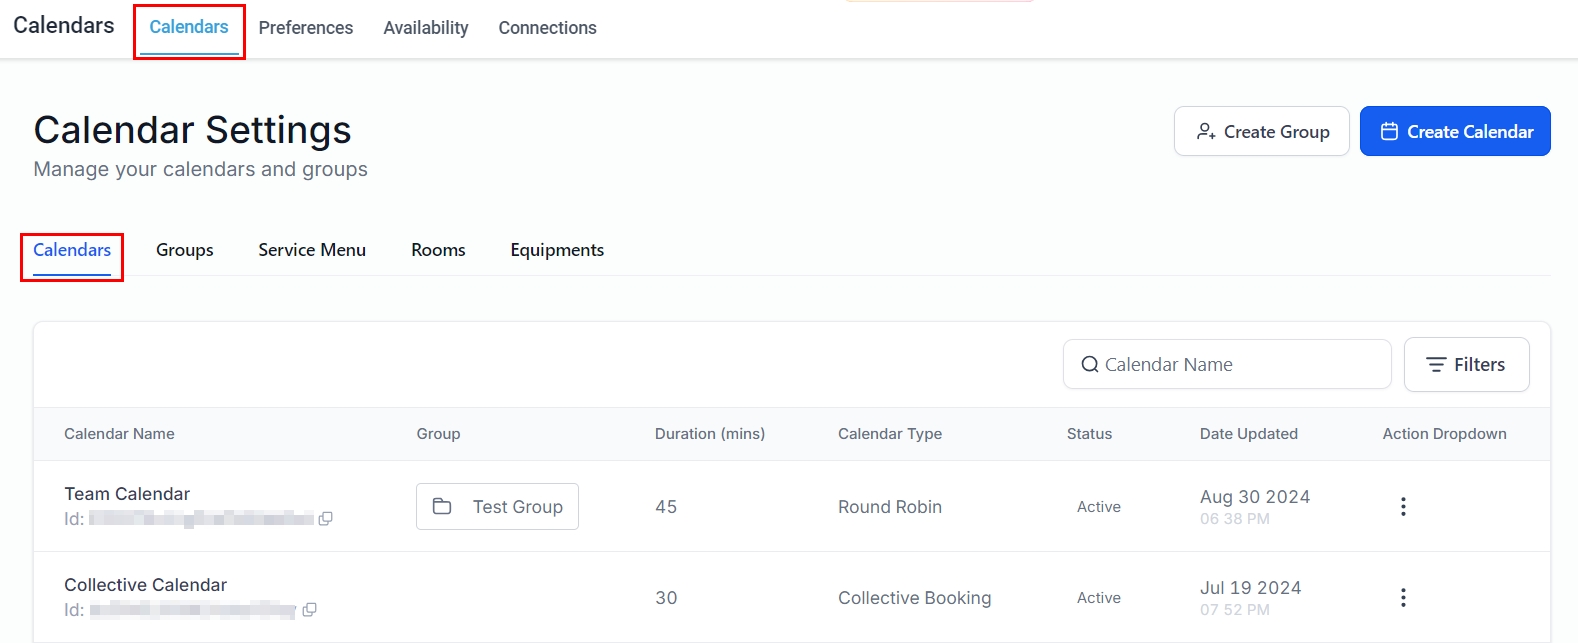
Task: Open the Team Calendar entry
Action: 127,494
